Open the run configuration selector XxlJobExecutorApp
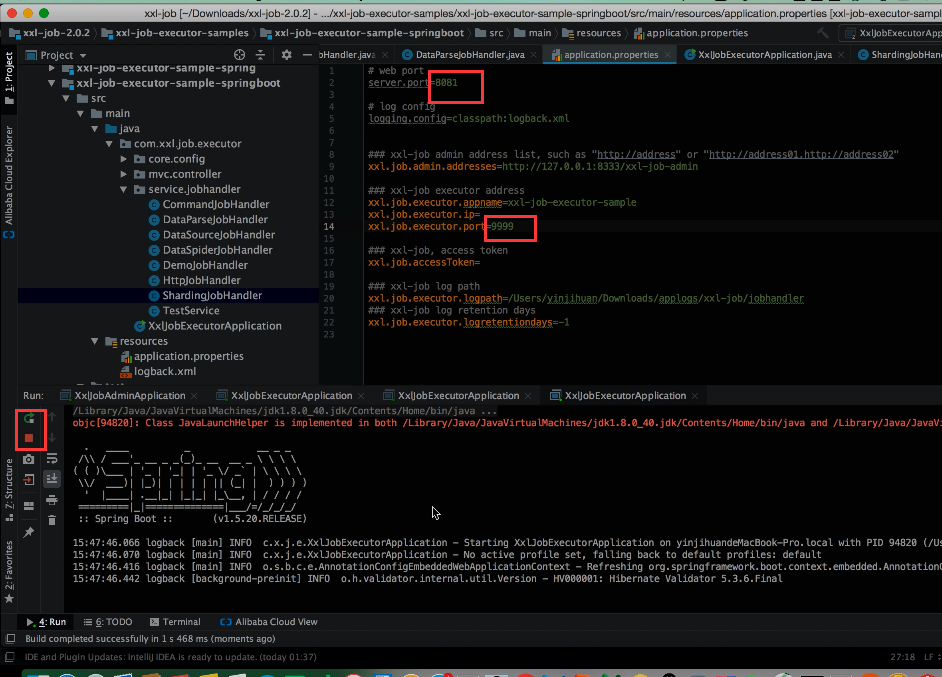This screenshot has width=942, height=677. 893,33
